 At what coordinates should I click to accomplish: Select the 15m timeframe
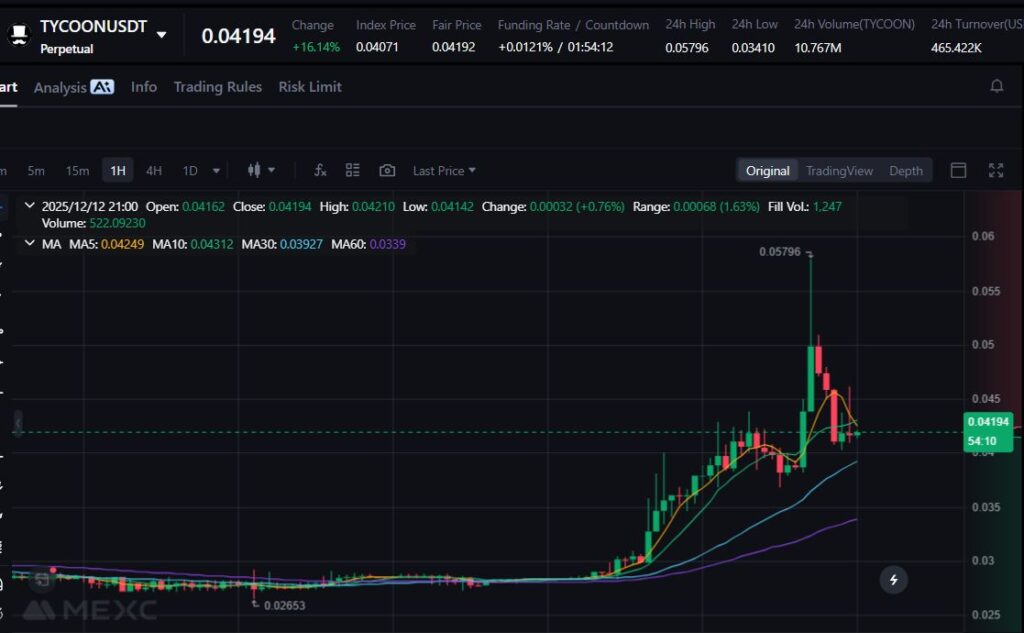click(x=77, y=171)
